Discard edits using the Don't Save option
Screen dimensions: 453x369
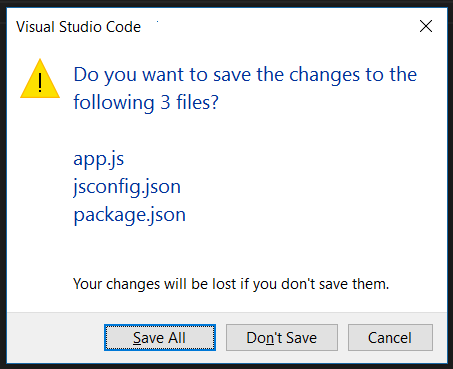pyautogui.click(x=282, y=337)
